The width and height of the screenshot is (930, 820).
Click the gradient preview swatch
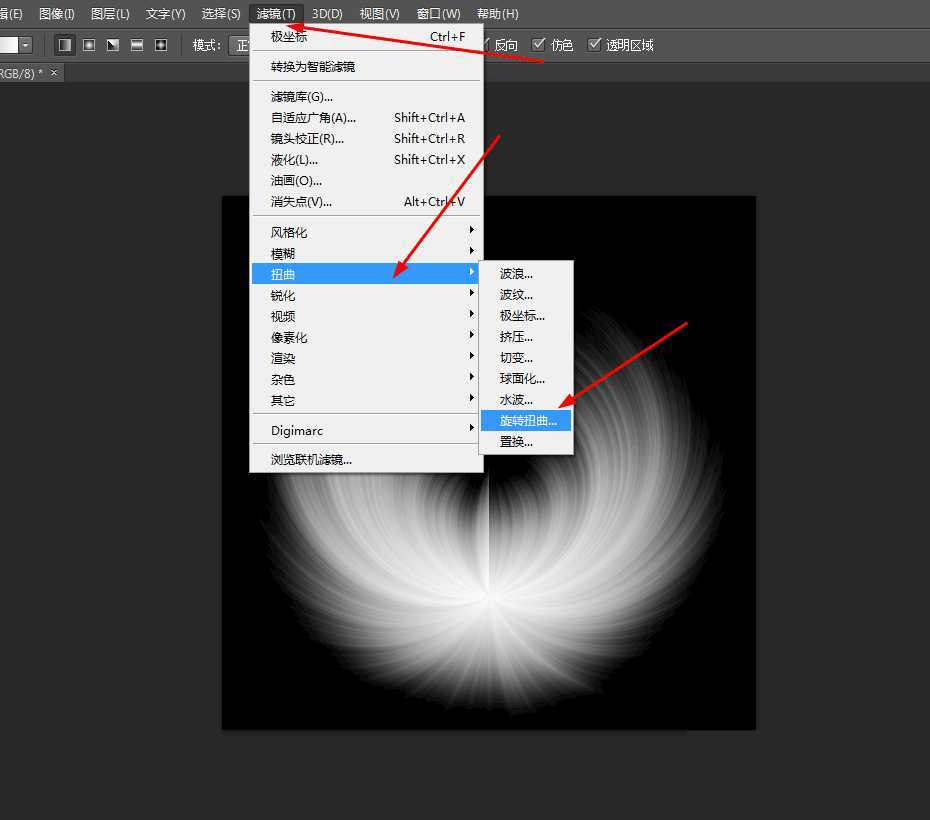tap(10, 44)
